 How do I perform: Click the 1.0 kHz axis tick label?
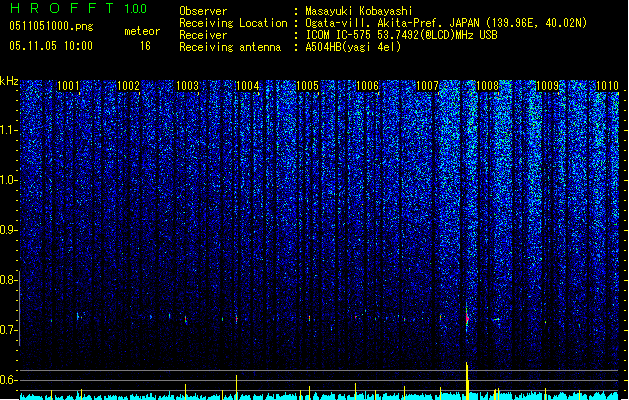pos(9,180)
